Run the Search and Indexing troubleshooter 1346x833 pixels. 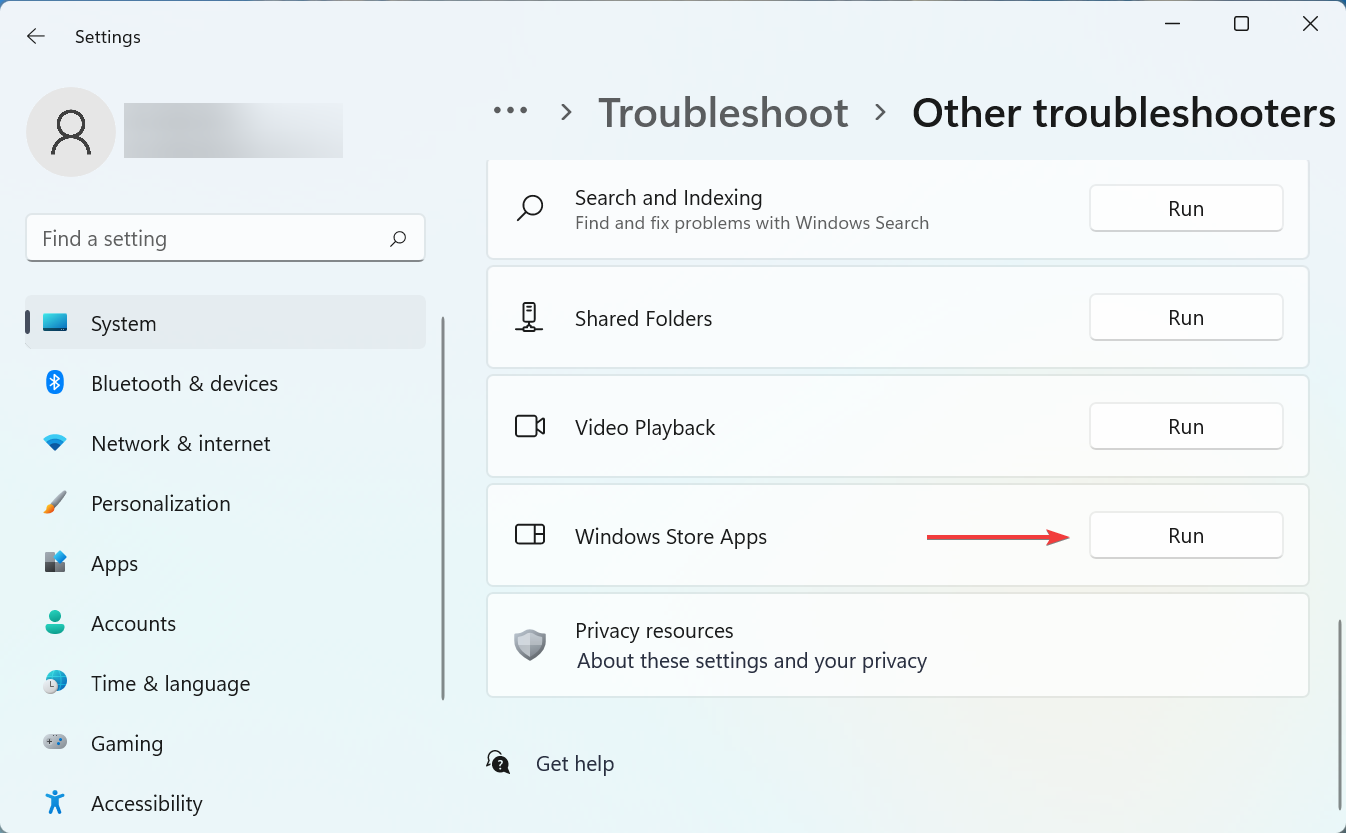[1185, 208]
